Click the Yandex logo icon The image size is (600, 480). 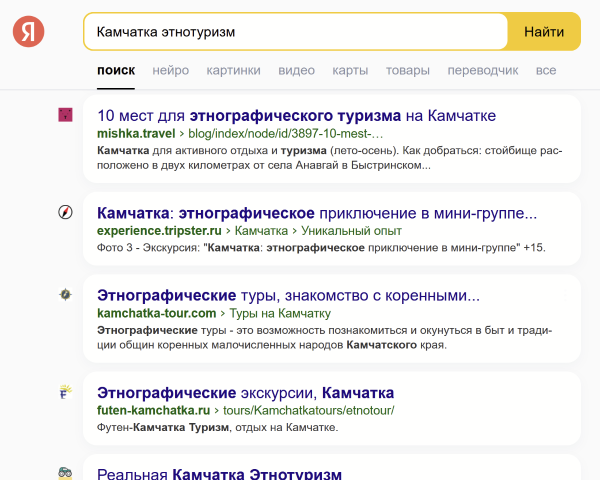pyautogui.click(x=29, y=32)
